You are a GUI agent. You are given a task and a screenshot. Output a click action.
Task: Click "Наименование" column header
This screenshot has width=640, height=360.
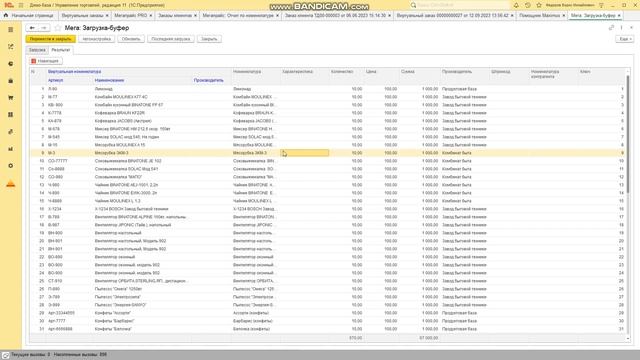click(109, 80)
